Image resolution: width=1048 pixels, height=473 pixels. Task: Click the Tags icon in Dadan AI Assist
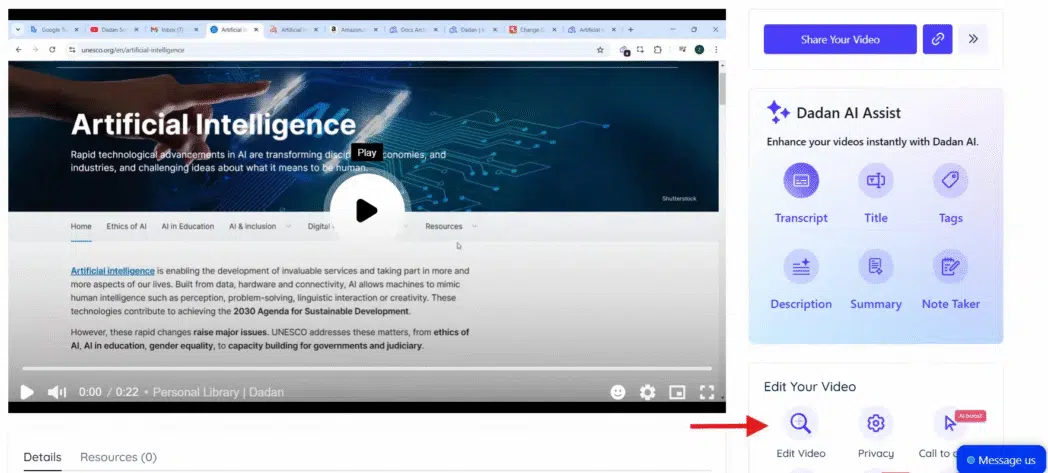coord(950,181)
